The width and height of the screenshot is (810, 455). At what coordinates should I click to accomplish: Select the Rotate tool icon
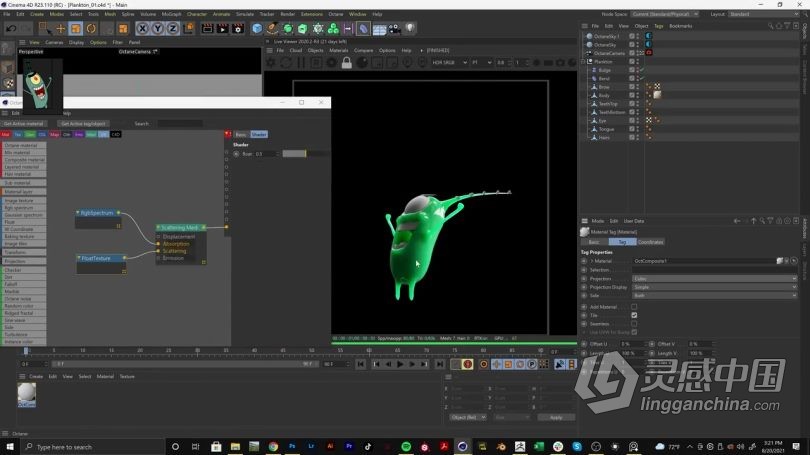coord(91,28)
